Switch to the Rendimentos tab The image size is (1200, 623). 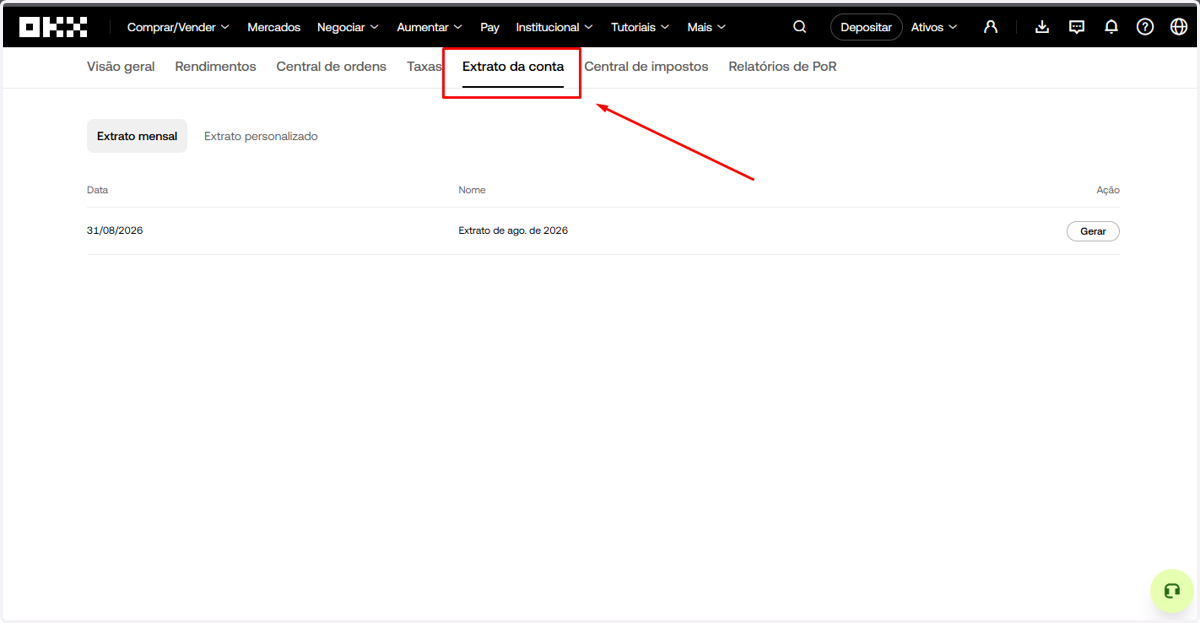pyautogui.click(x=215, y=67)
